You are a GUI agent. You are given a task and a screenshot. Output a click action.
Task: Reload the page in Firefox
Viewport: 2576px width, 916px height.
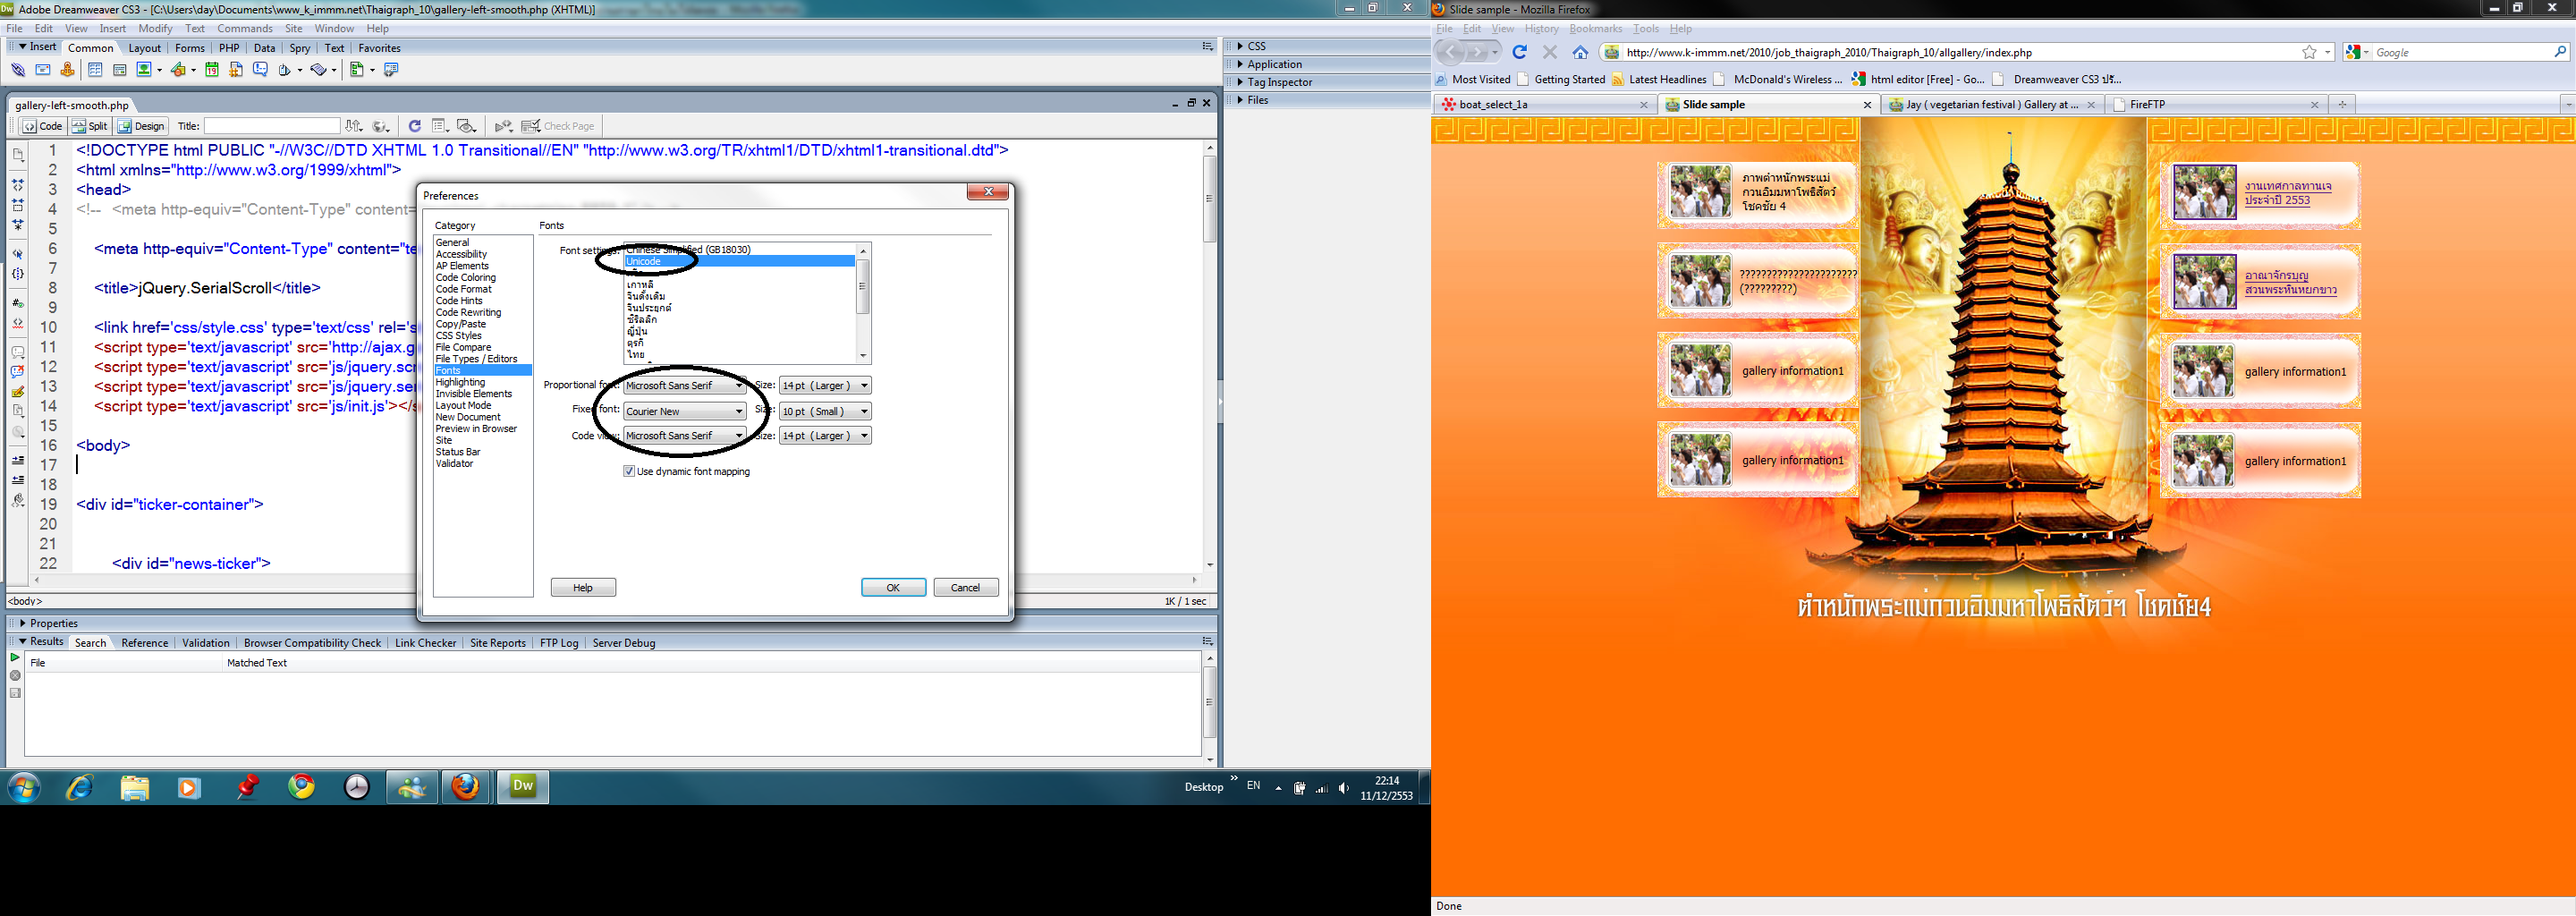1520,52
